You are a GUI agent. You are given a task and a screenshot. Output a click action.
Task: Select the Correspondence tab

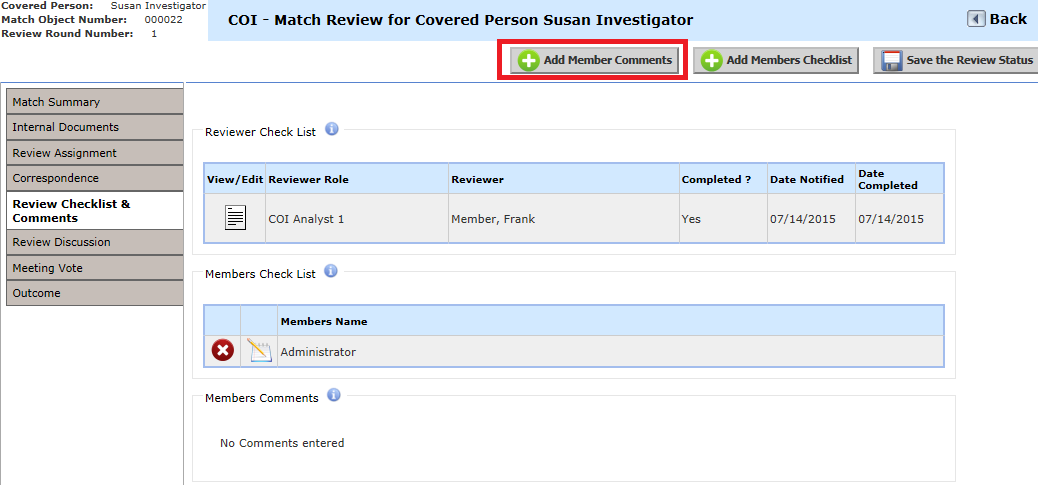click(x=95, y=178)
